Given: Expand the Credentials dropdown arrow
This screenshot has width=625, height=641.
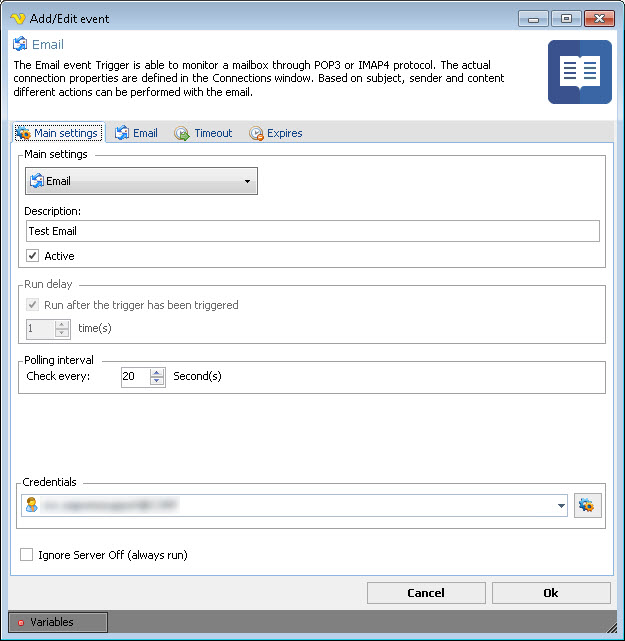Looking at the screenshot, I should click(560, 506).
